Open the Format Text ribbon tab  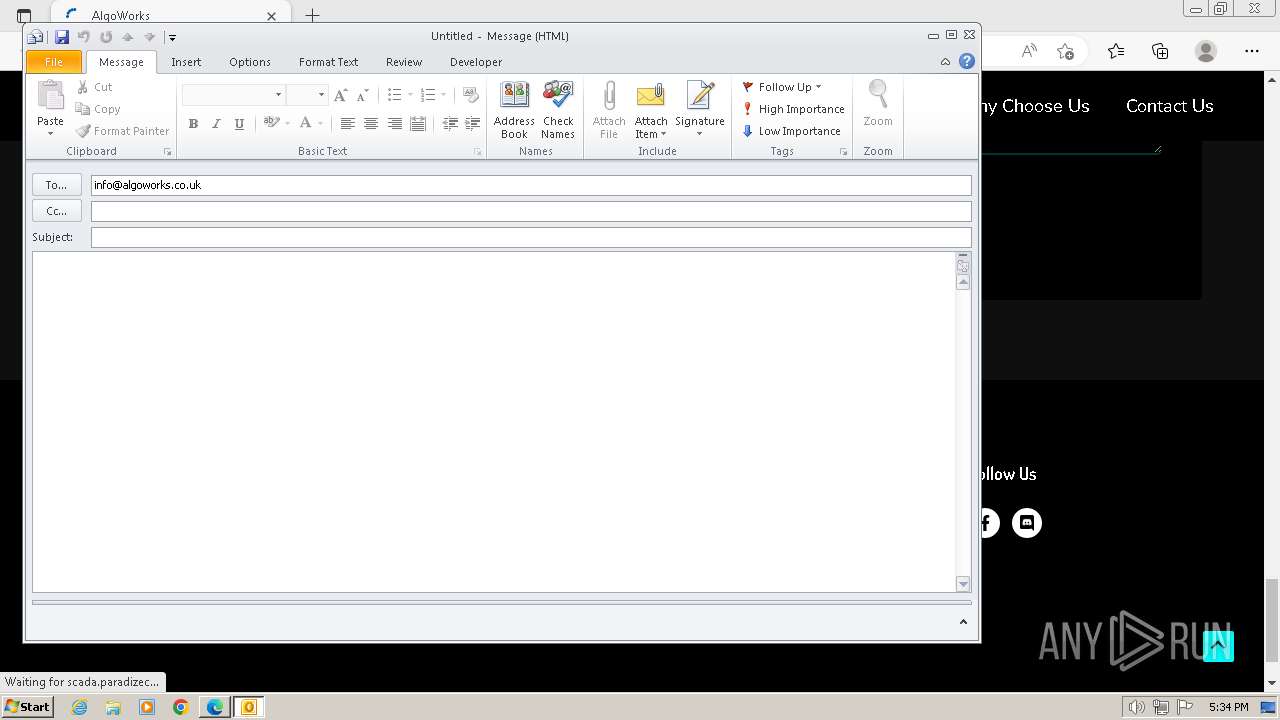tap(328, 62)
